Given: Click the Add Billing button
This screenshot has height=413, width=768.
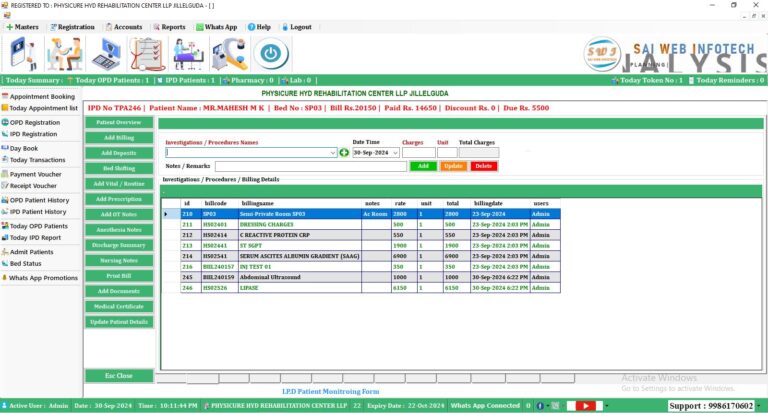Looking at the screenshot, I should point(119,138).
